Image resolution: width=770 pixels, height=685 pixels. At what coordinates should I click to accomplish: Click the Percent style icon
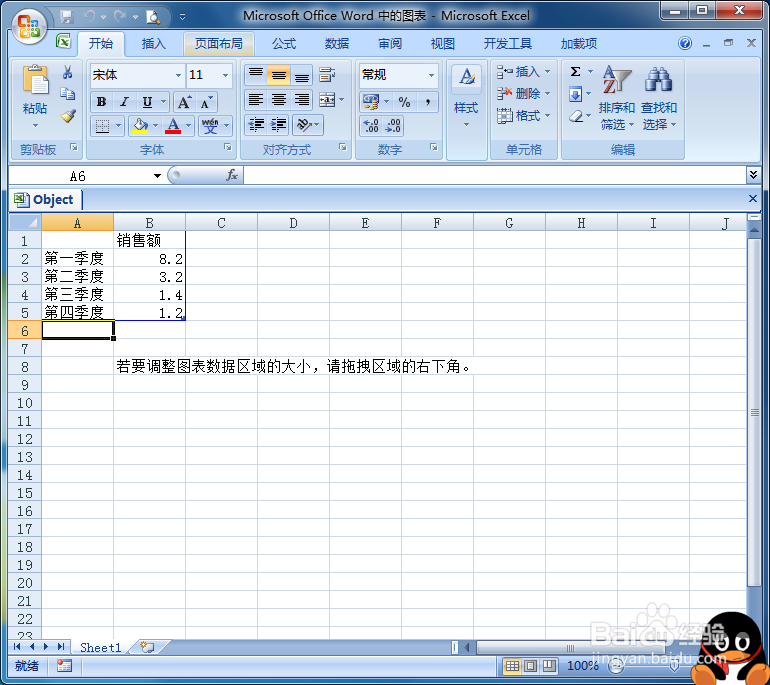[x=404, y=102]
